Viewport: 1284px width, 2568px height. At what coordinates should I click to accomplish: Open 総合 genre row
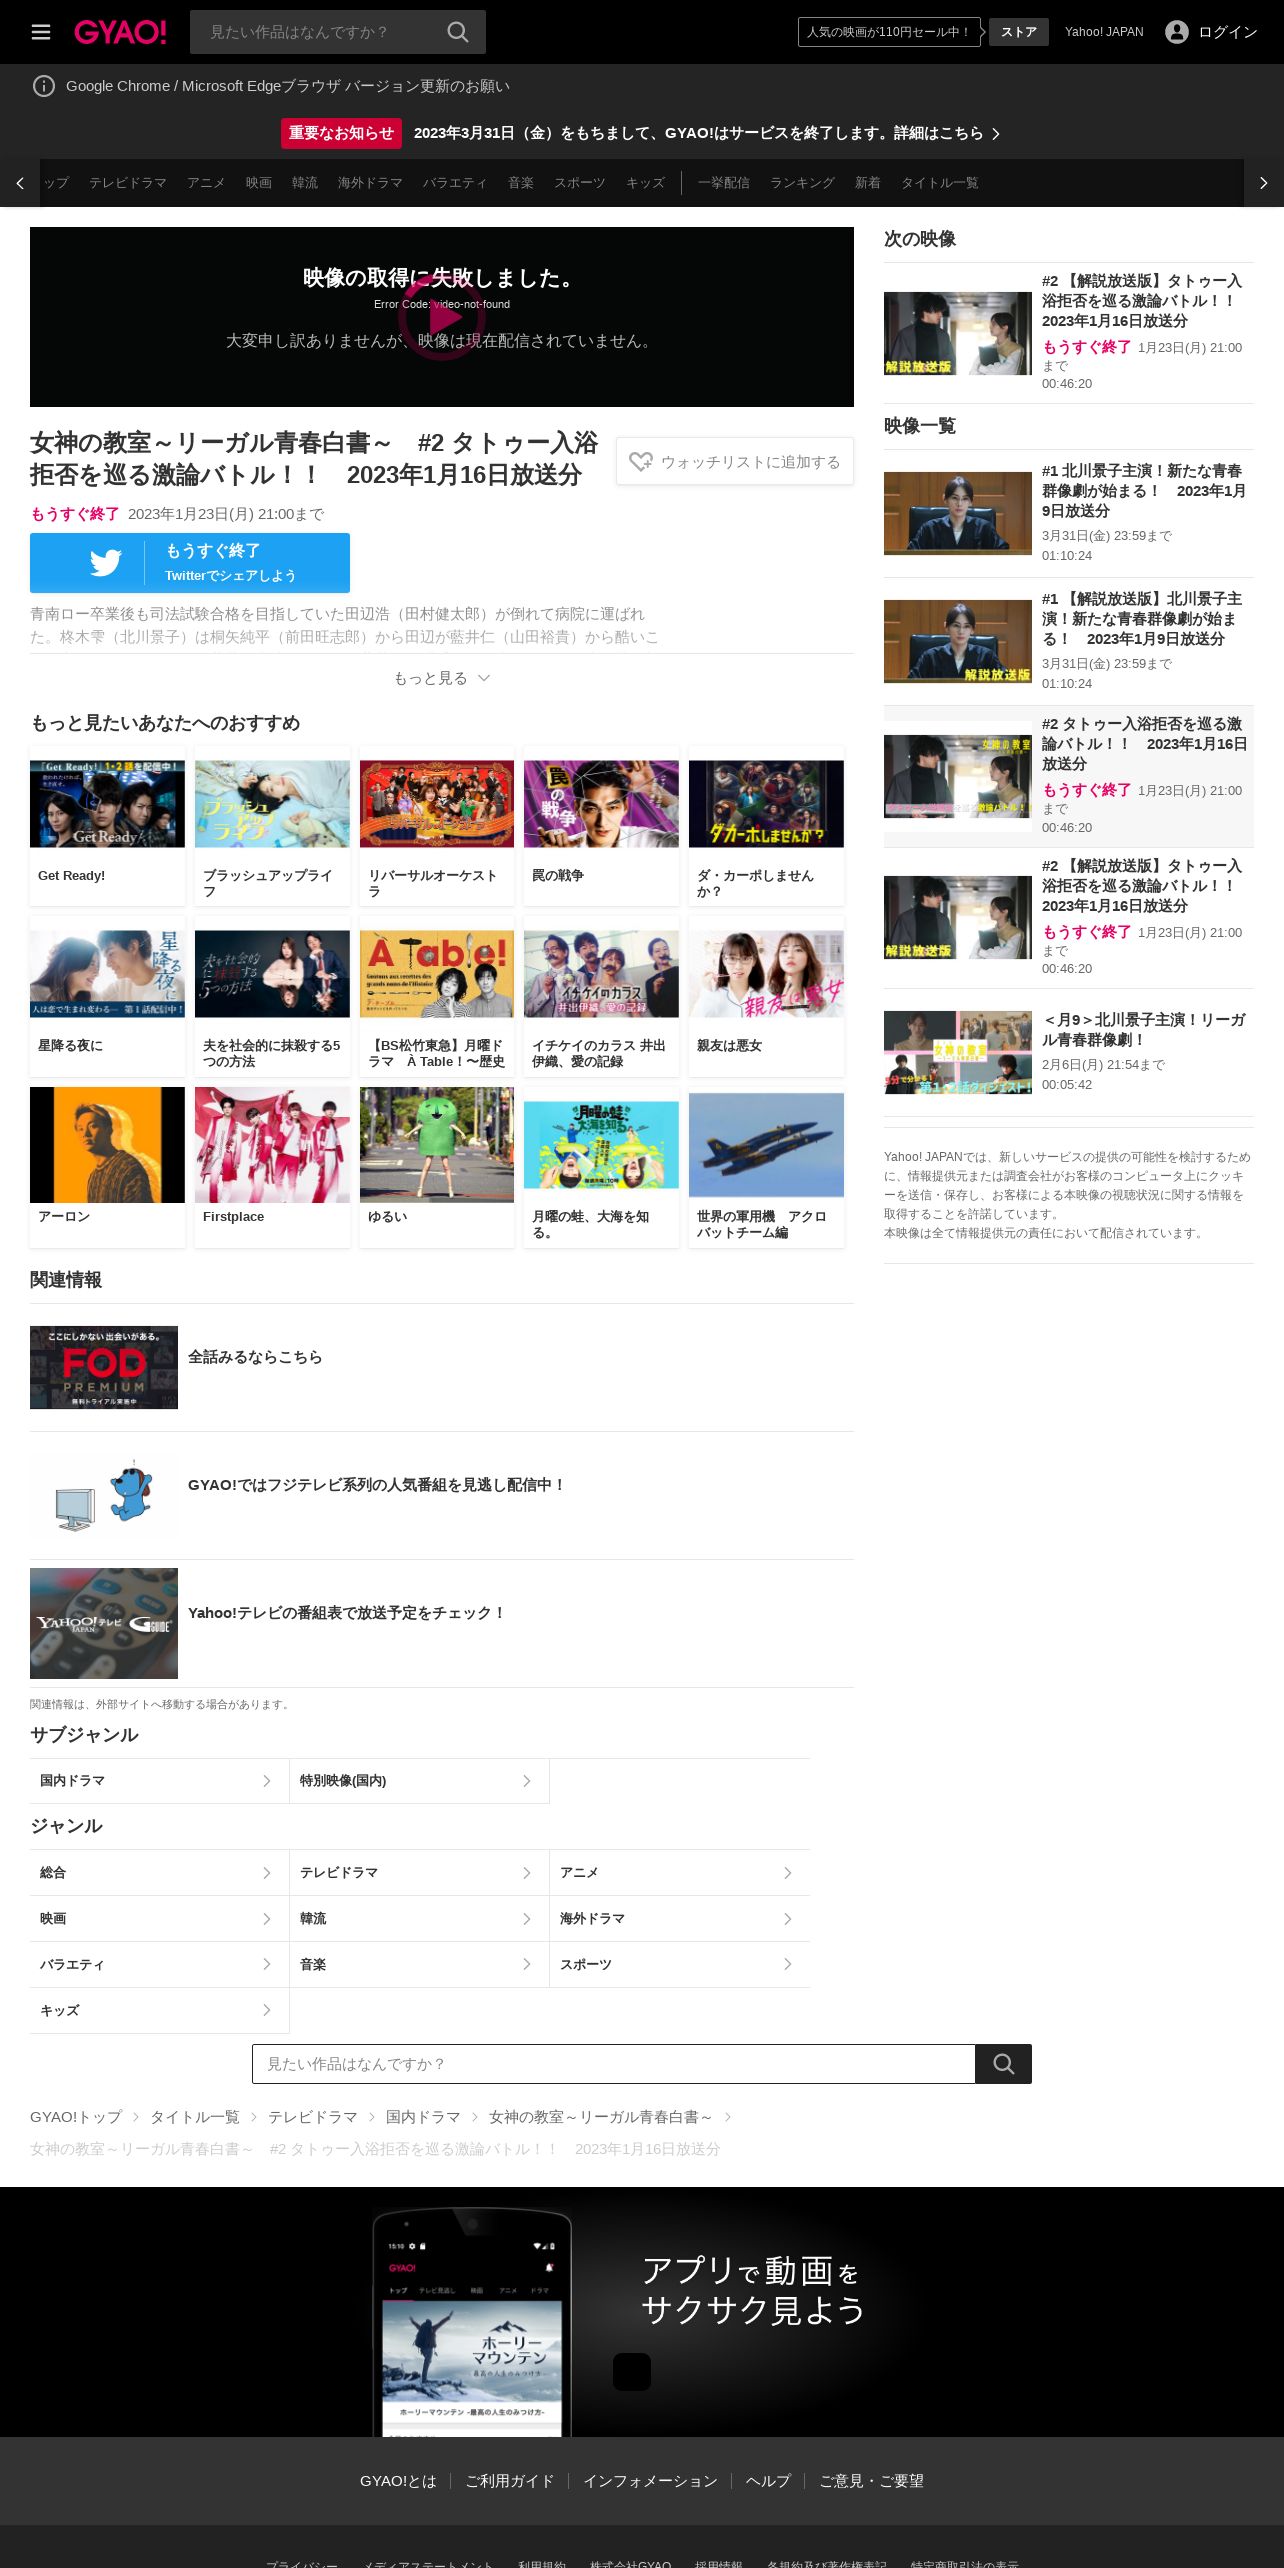pos(159,1873)
